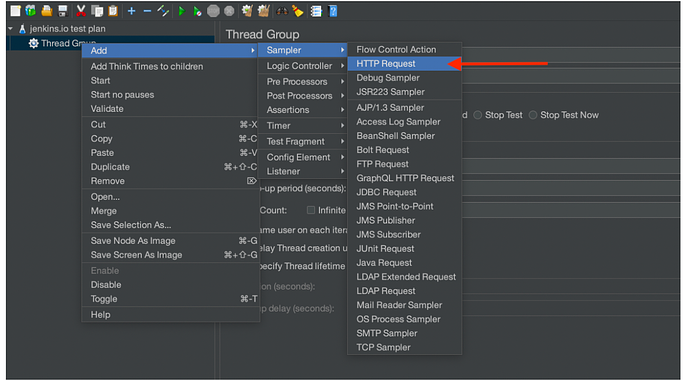Select Toggle in context menu
The width and height of the screenshot is (684, 381).
pos(170,299)
